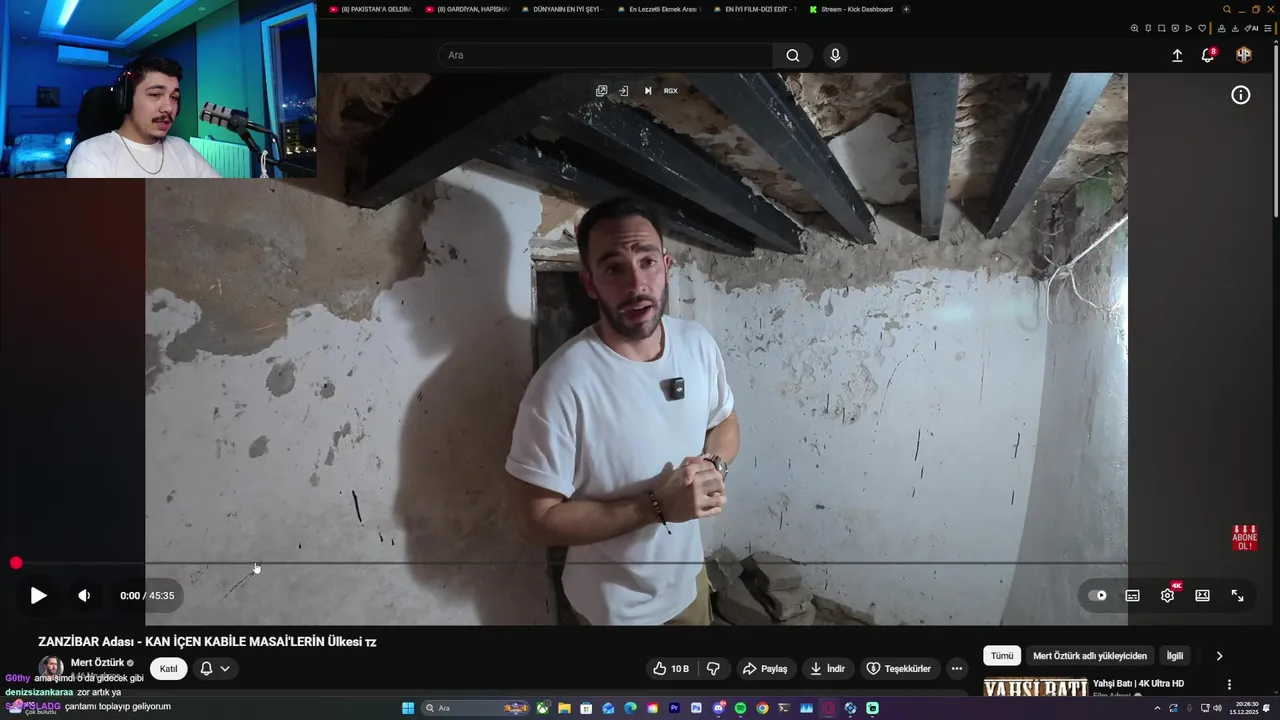Open Photoshop from the taskbar

(696, 708)
